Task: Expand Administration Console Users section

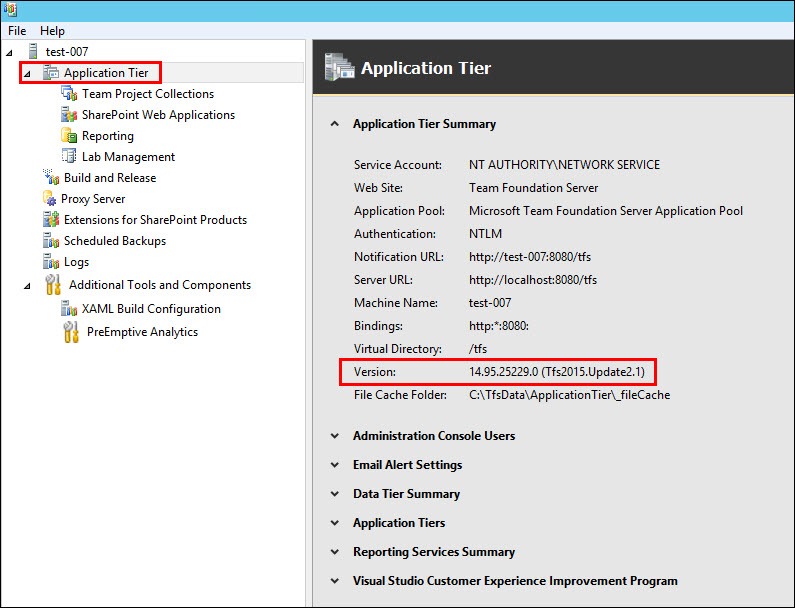Action: point(335,436)
